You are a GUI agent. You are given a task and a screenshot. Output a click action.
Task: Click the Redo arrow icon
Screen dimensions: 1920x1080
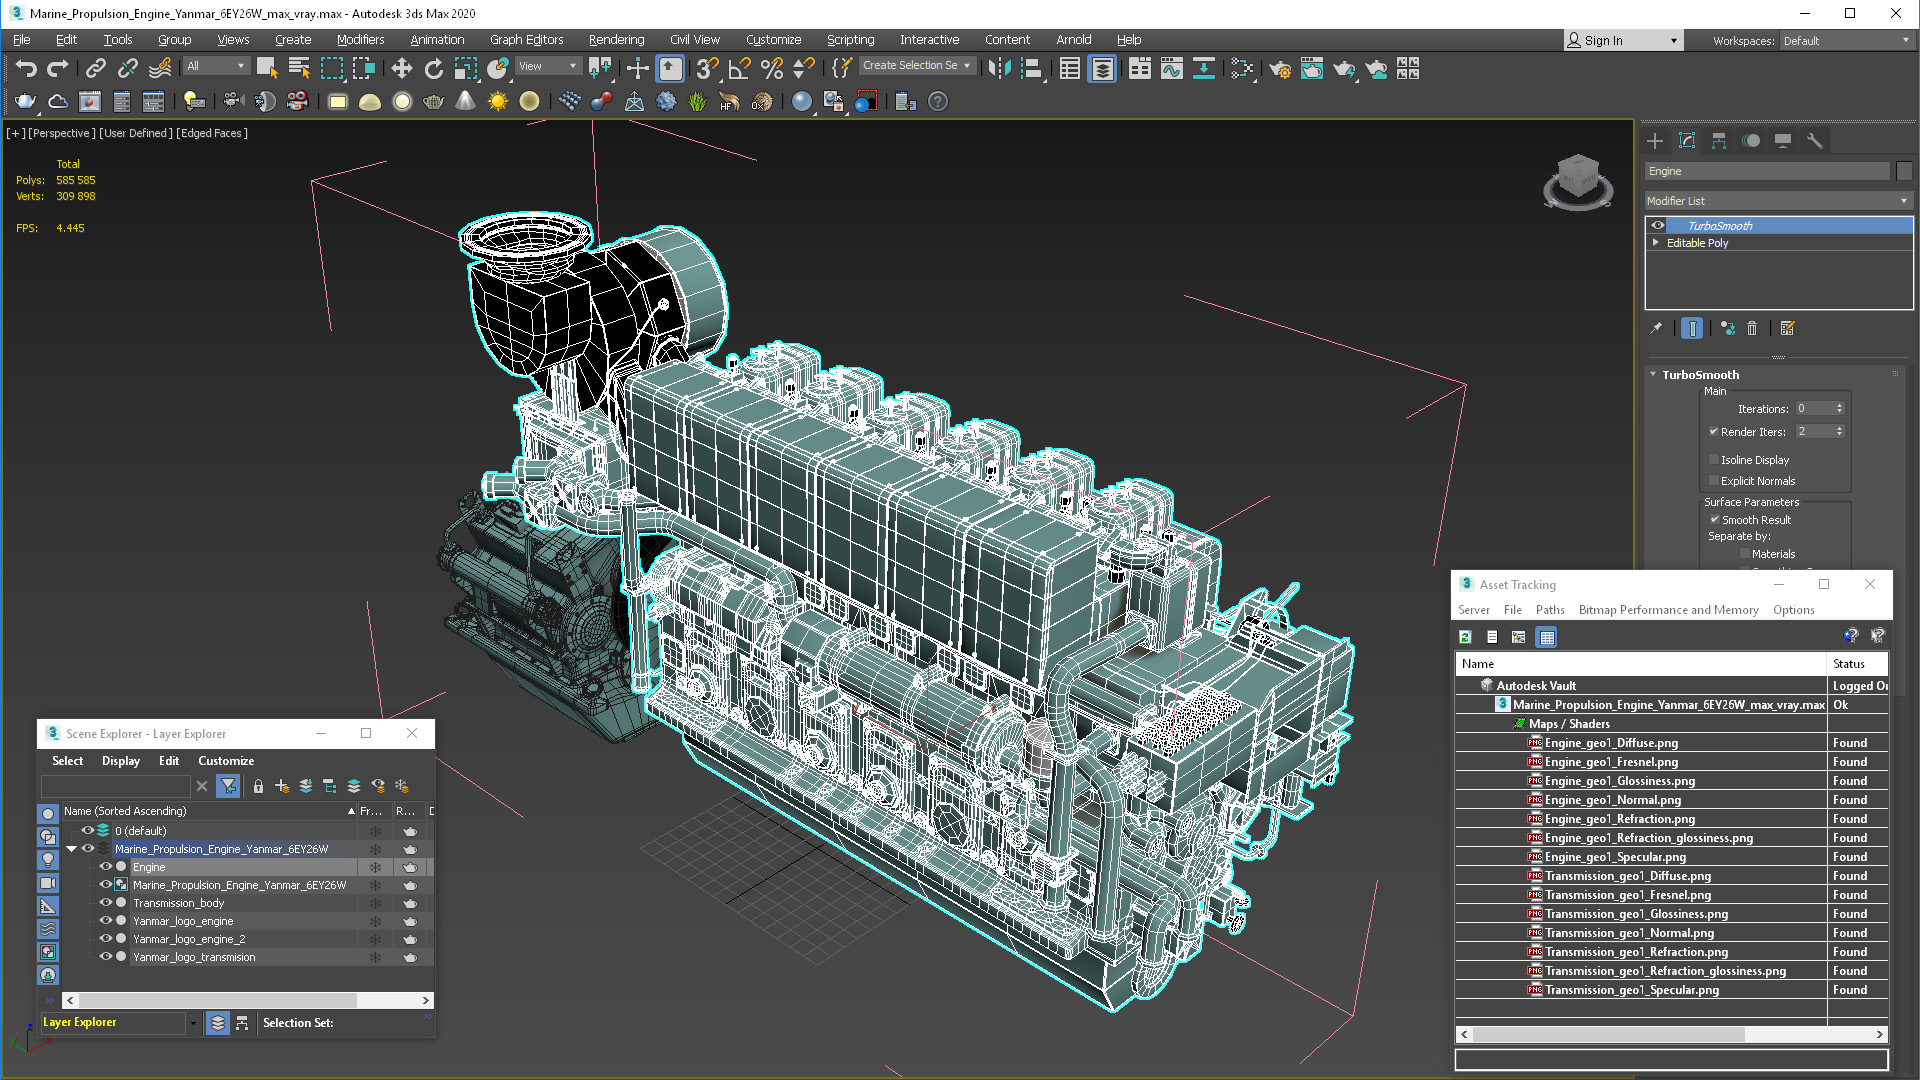(58, 68)
